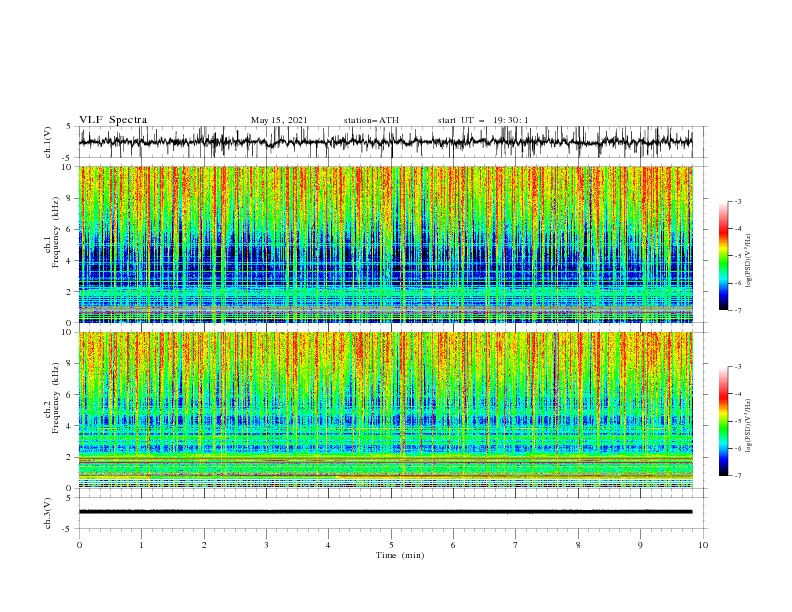The width and height of the screenshot is (792, 612).
Task: Click the 'ch.2 Frequency (kHz)' axis label
Action: point(52,398)
